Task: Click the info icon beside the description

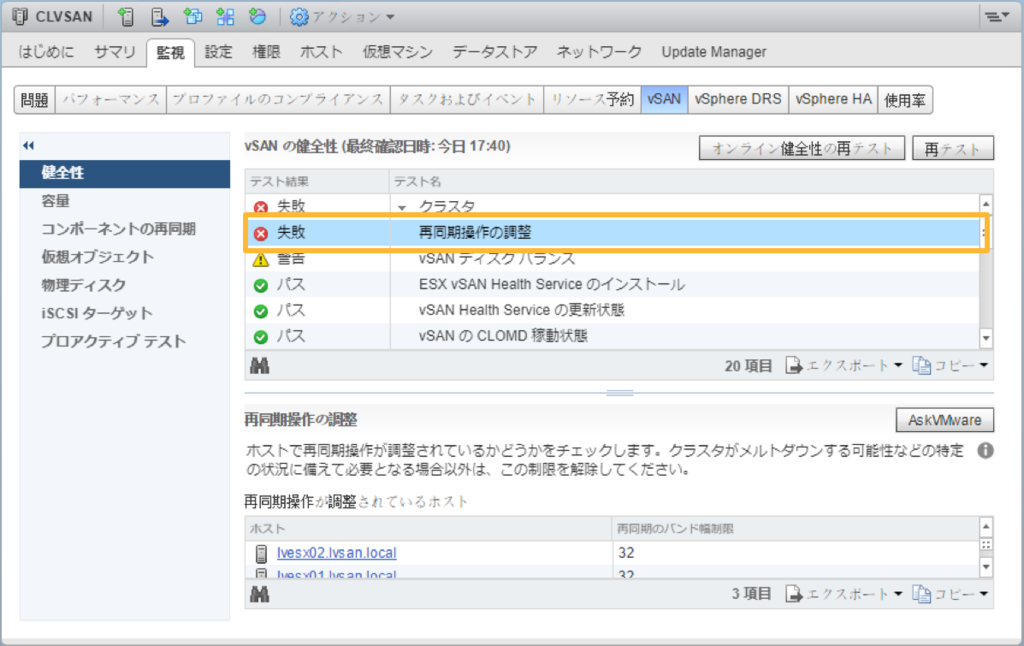Action: (985, 451)
